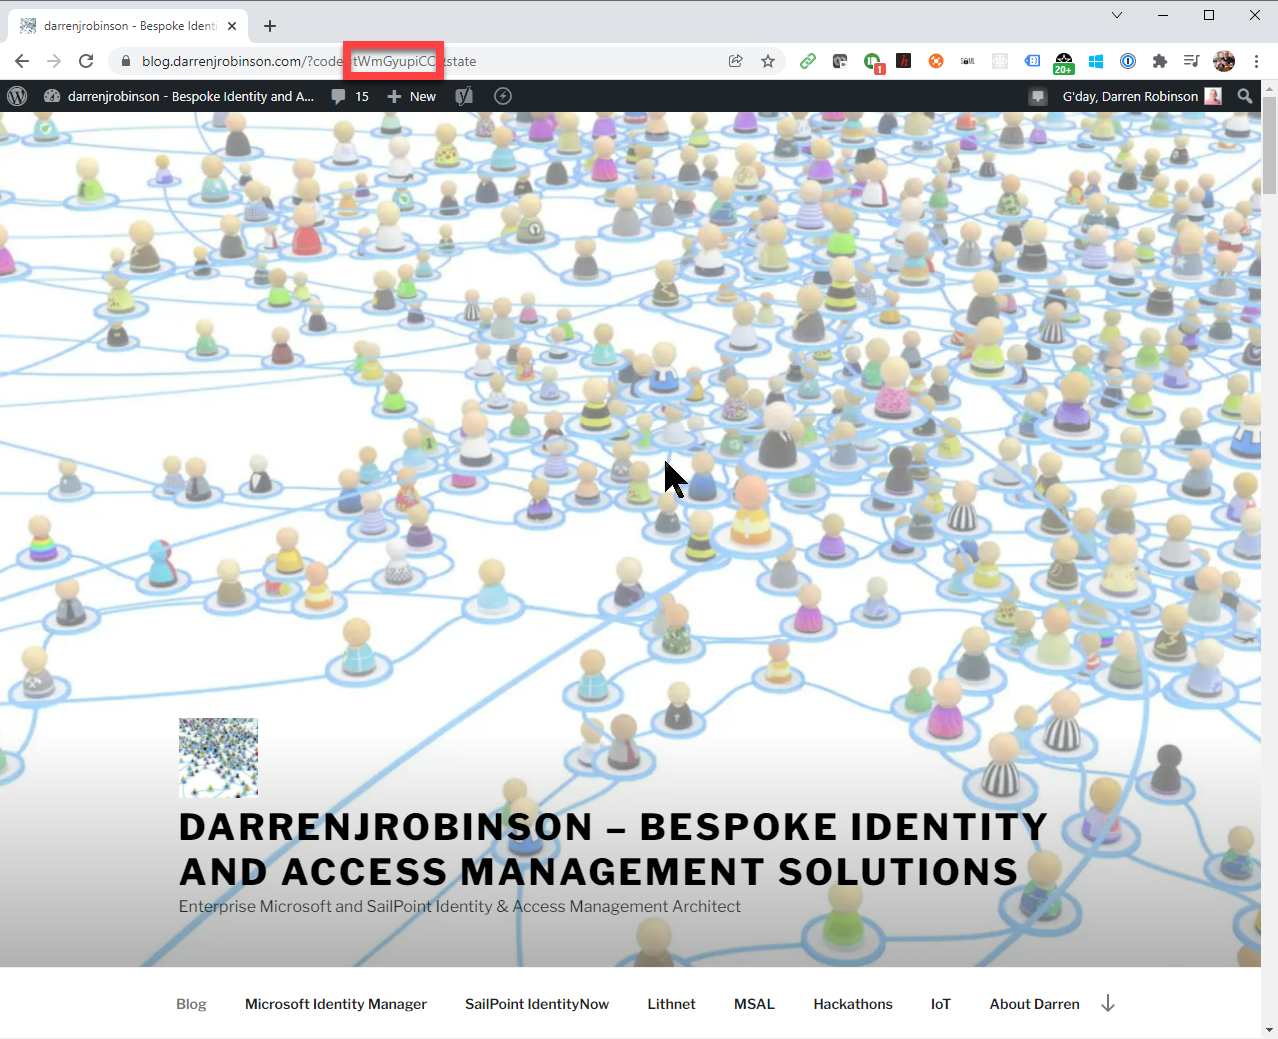Open the 15 pending comments
1278x1039 pixels.
point(350,96)
